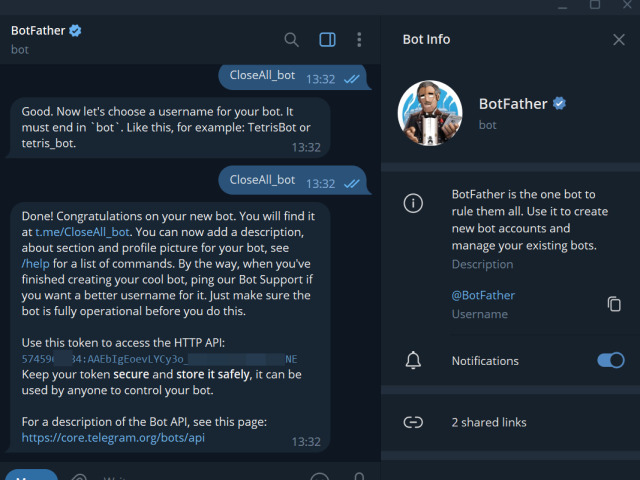Click the shared links chain icon

coord(413,422)
